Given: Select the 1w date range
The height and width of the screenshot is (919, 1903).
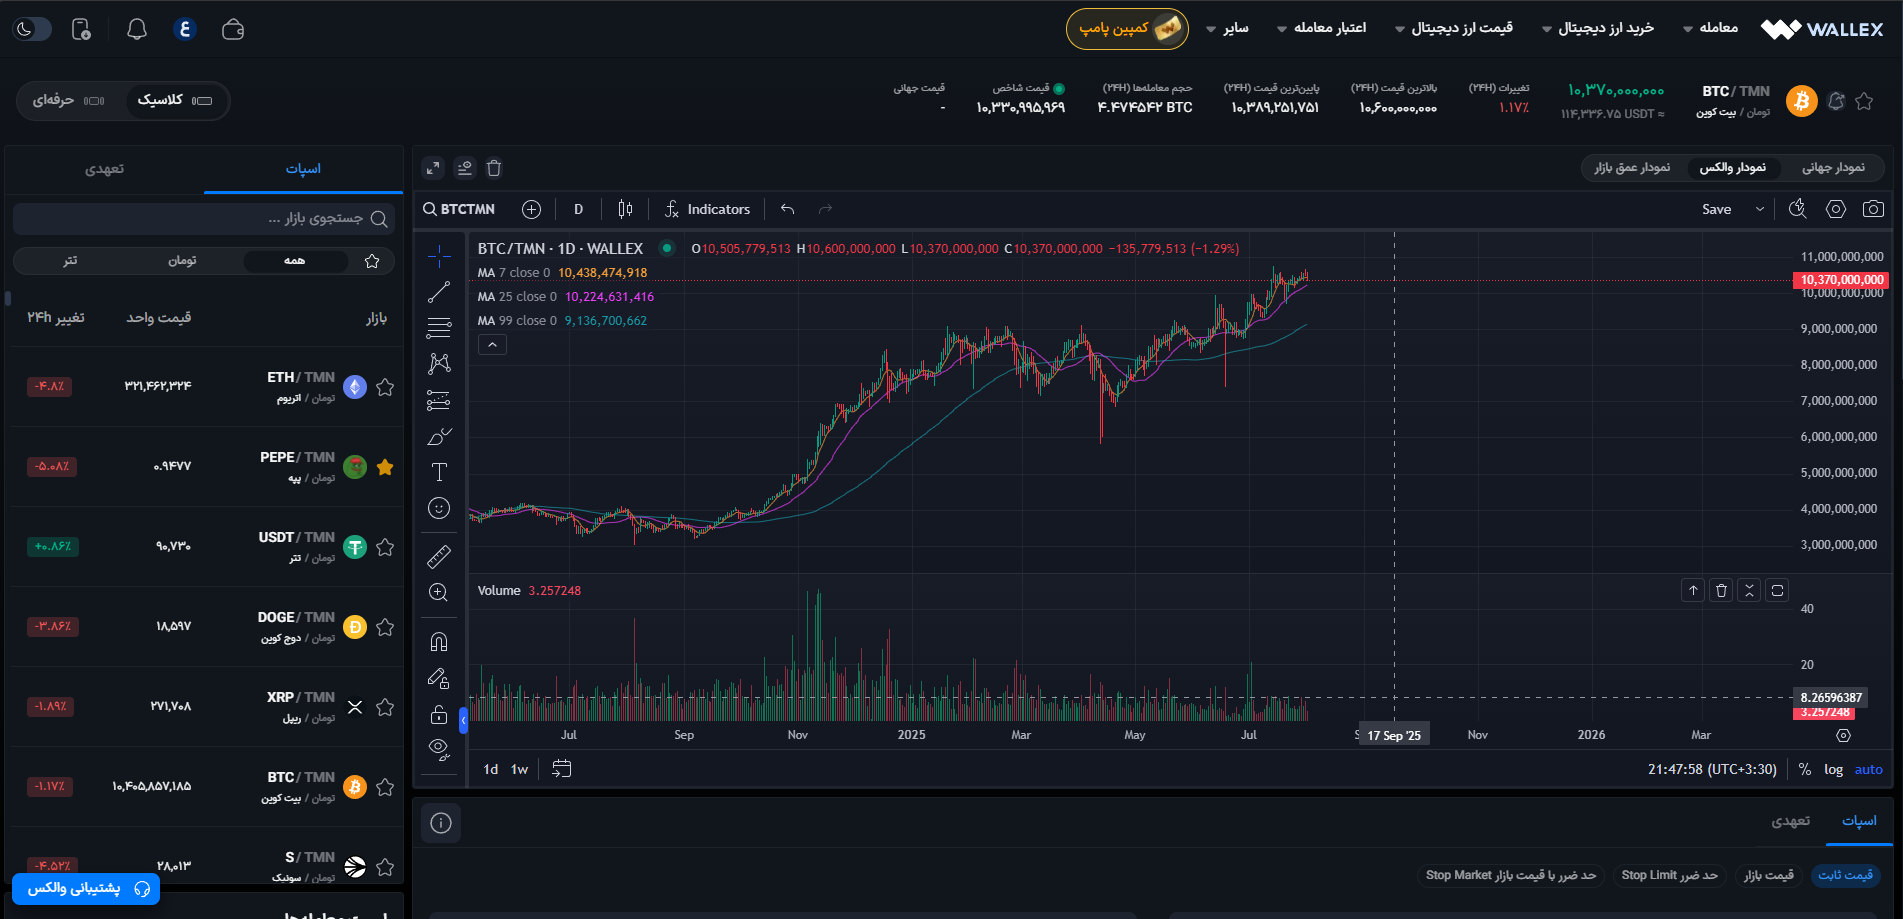Looking at the screenshot, I should tap(519, 769).
